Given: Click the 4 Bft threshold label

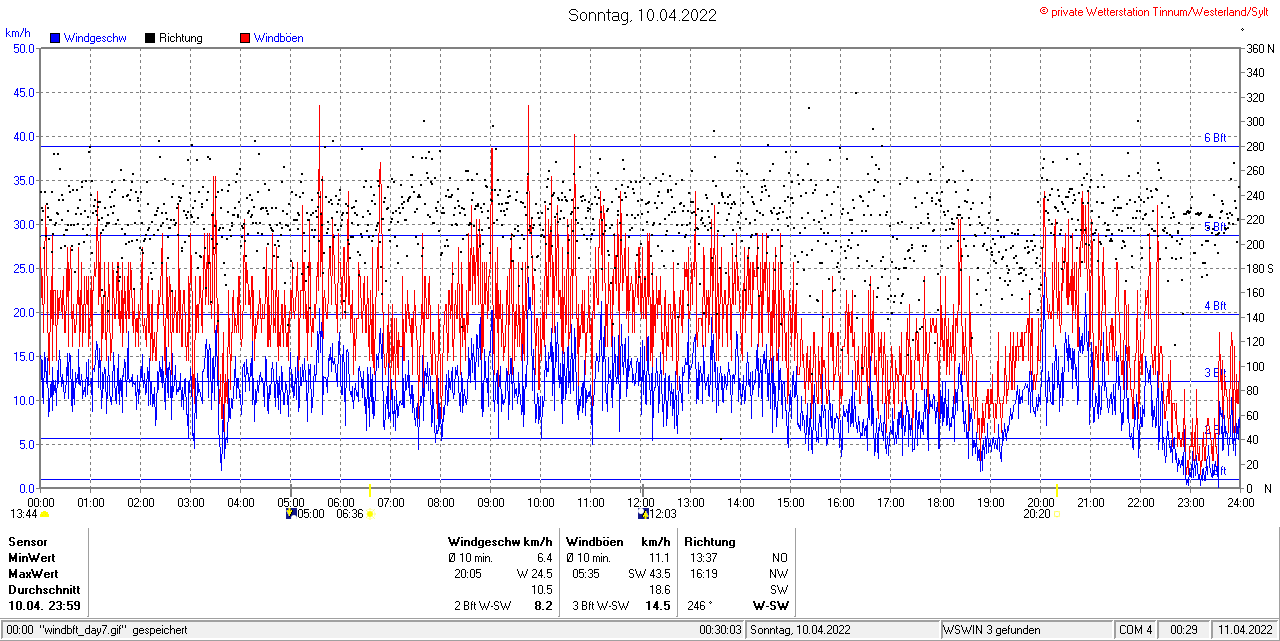Looking at the screenshot, I should [x=1215, y=306].
